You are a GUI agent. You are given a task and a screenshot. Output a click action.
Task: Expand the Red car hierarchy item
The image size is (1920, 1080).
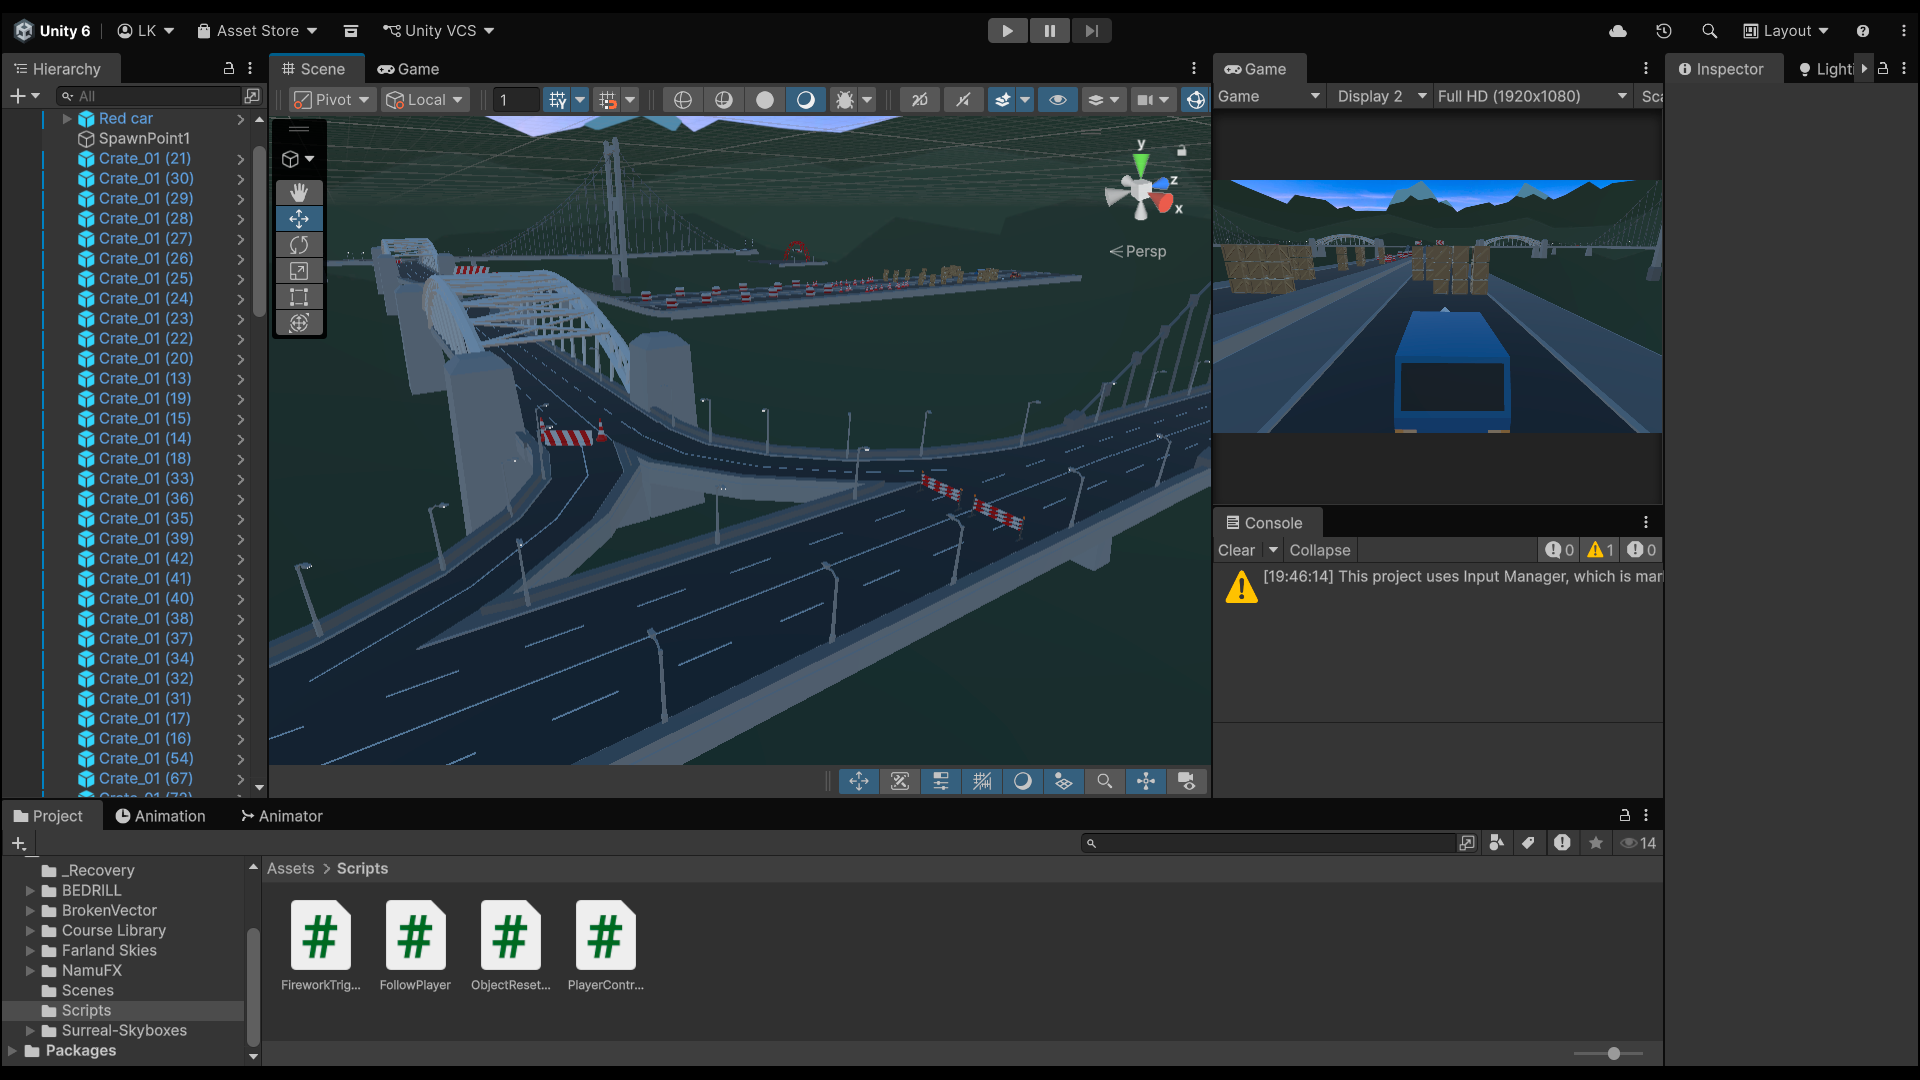click(x=67, y=118)
